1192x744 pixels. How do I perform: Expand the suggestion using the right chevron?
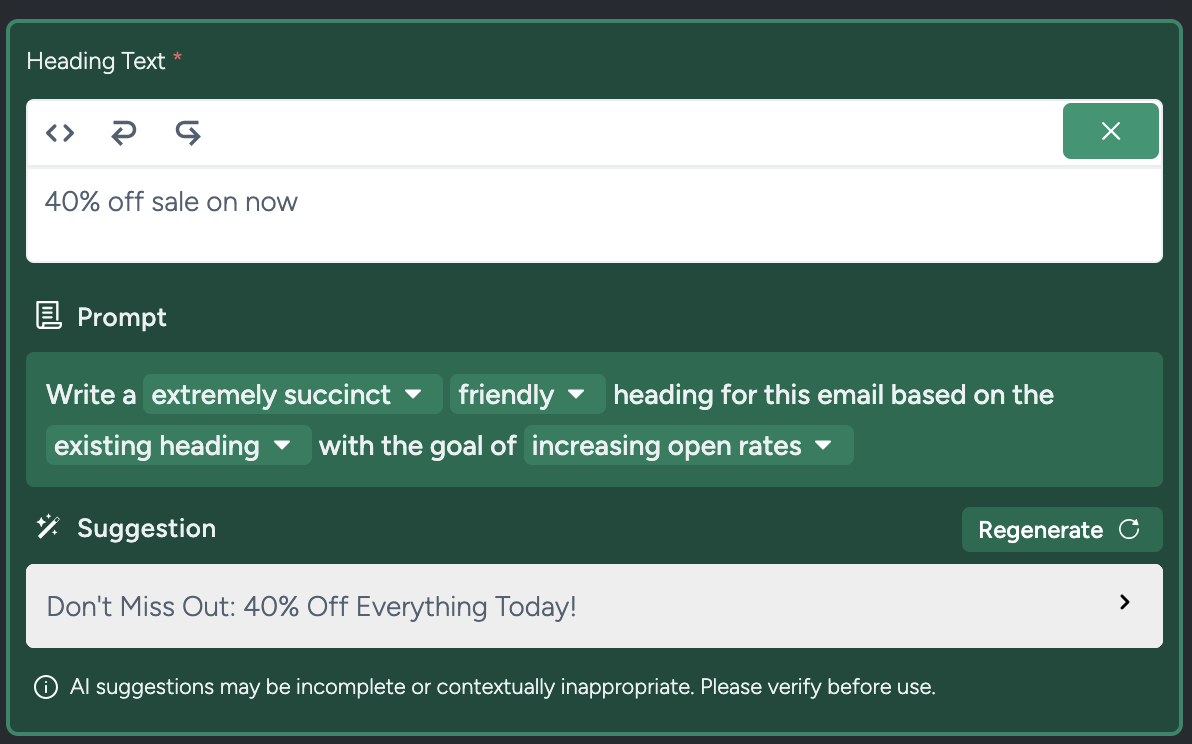click(x=1124, y=602)
